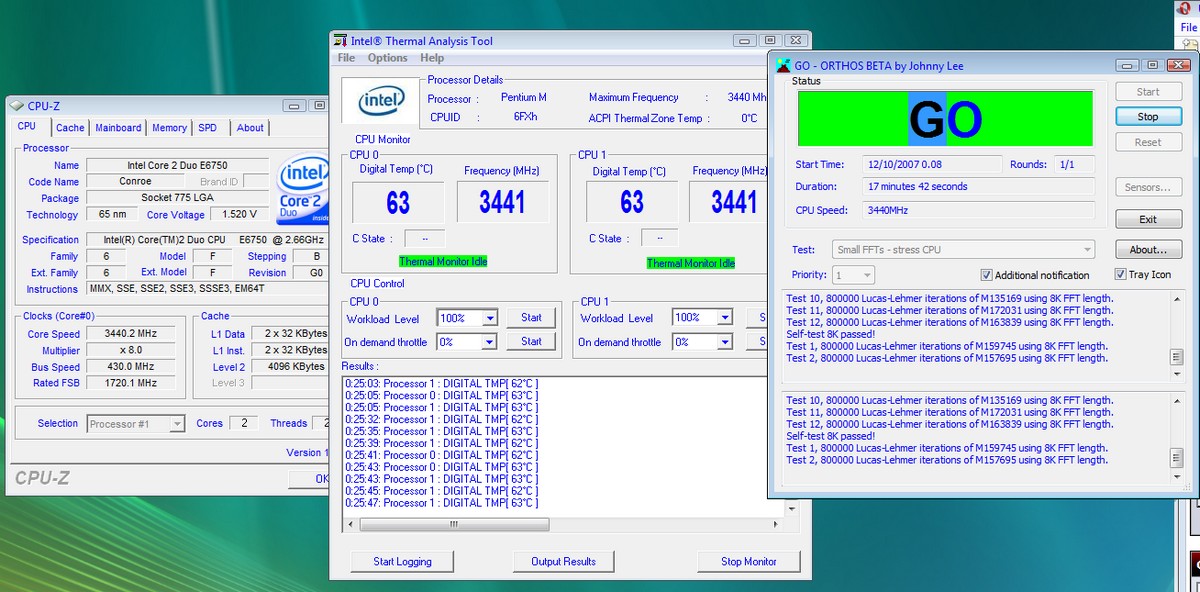Viewport: 1200px width, 592px height.
Task: Toggle the Additional notification checkbox
Action: click(987, 275)
